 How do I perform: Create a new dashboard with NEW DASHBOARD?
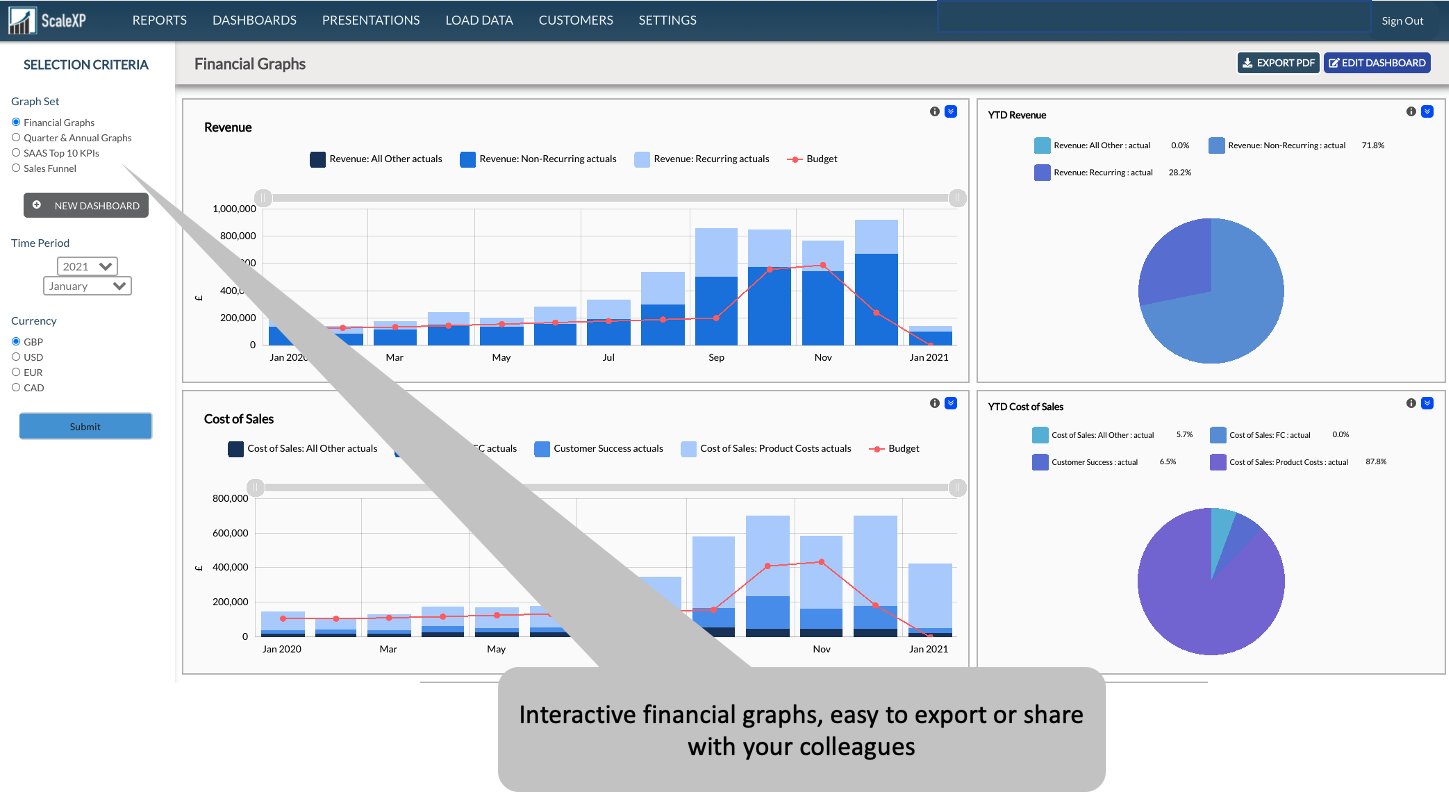click(85, 205)
